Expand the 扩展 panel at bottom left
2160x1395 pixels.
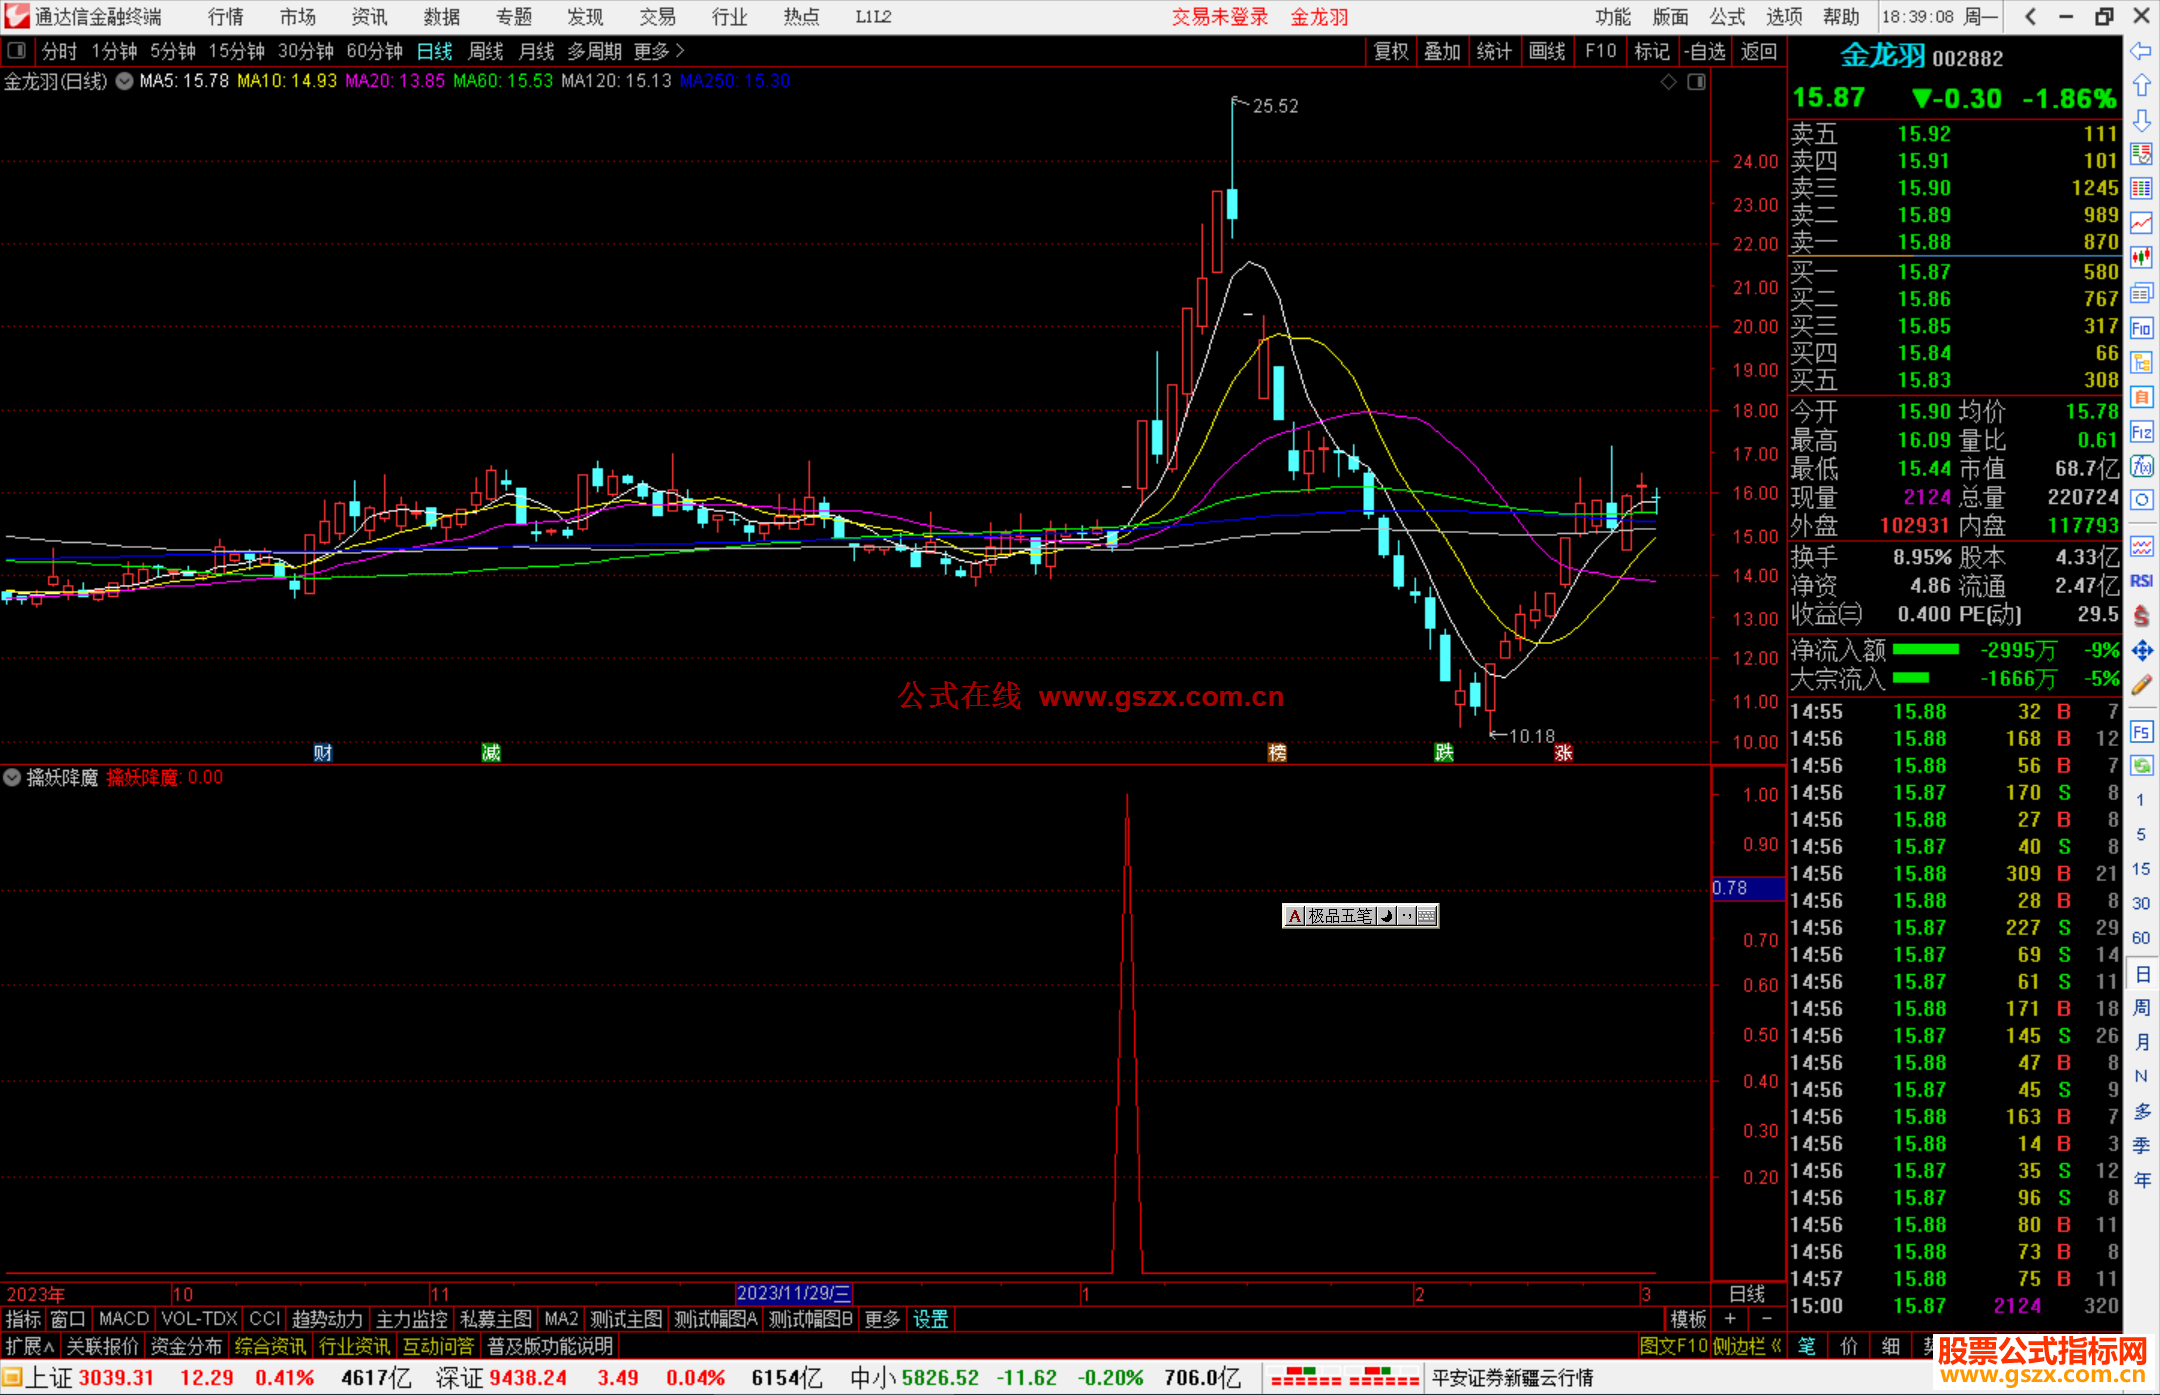(29, 1346)
